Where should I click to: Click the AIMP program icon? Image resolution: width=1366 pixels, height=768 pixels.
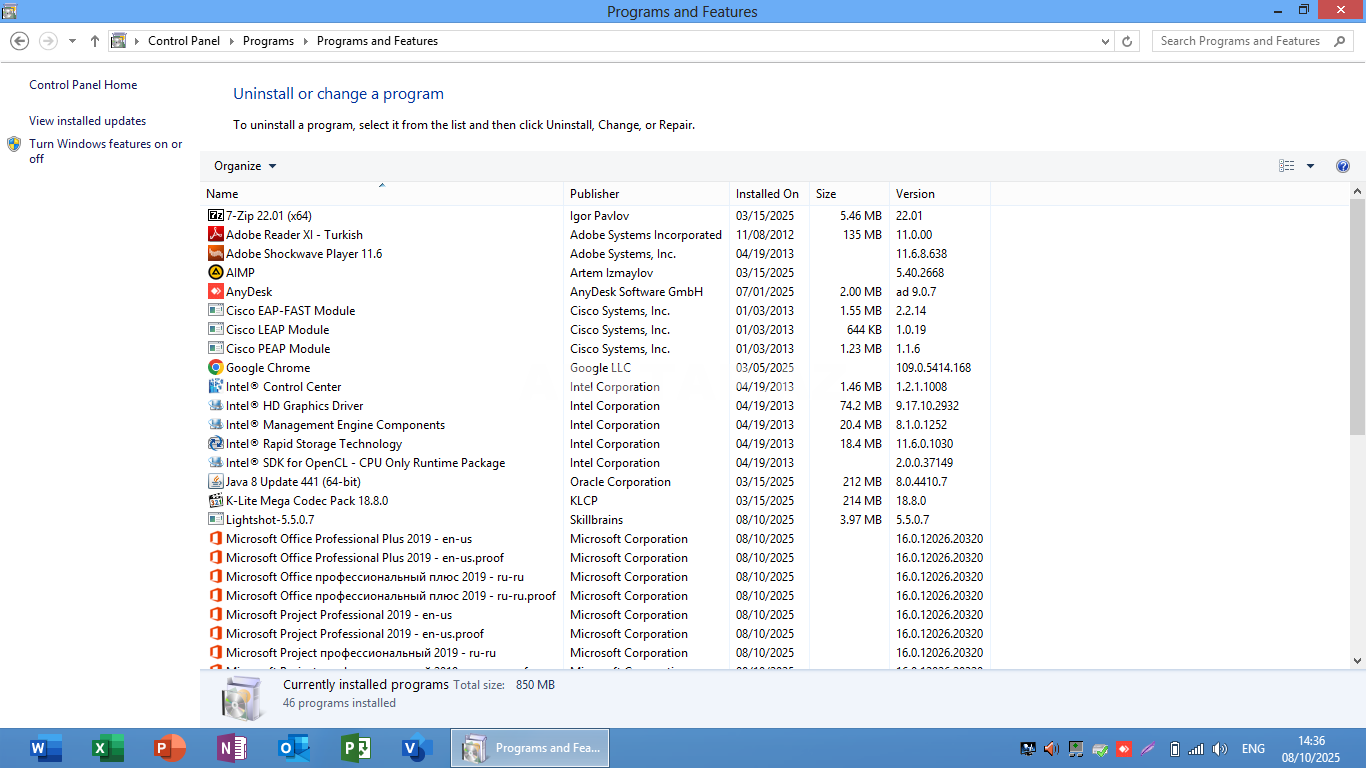click(x=215, y=272)
